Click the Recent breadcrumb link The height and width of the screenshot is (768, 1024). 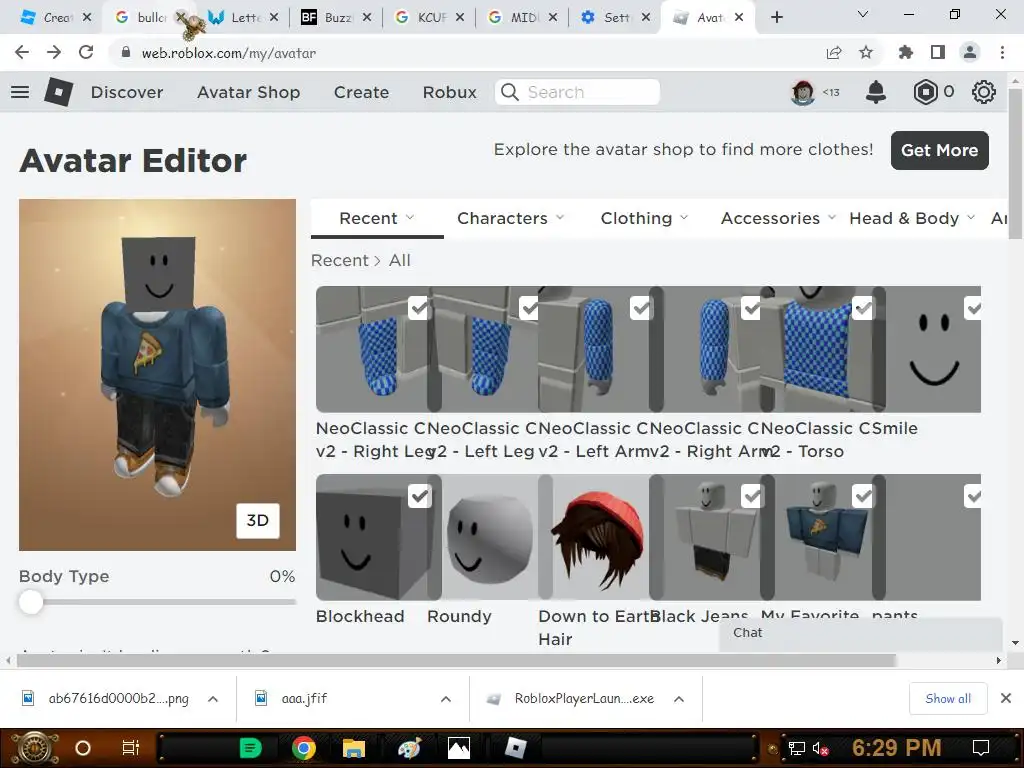[340, 261]
